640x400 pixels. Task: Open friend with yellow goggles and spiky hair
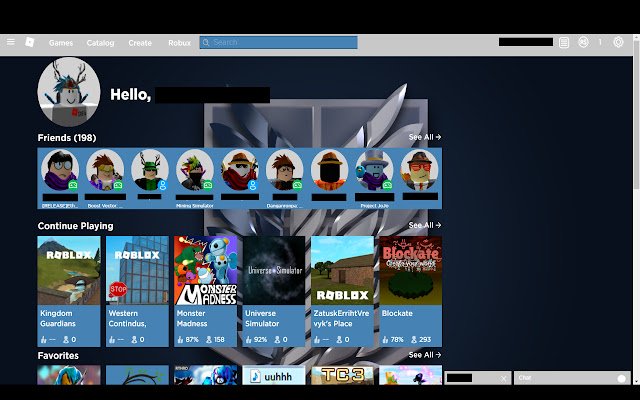click(105, 170)
